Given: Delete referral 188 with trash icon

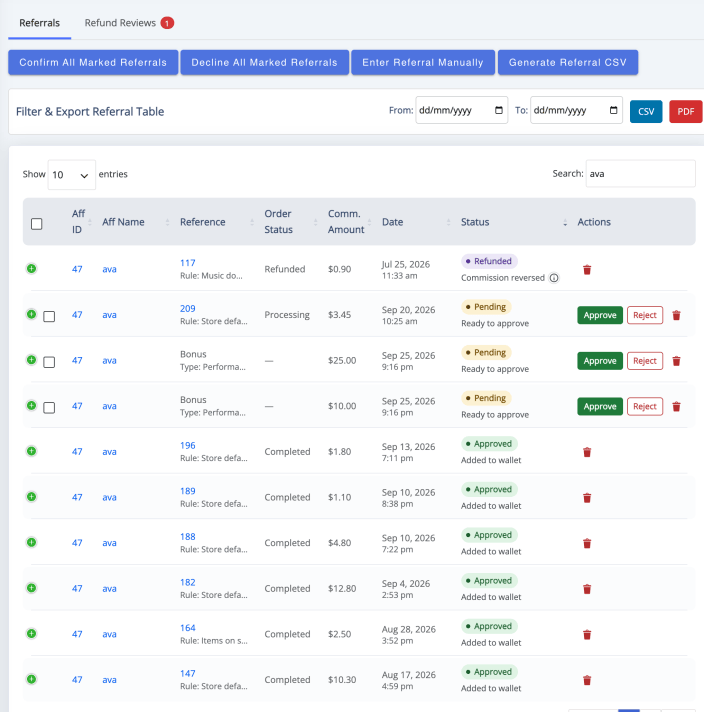Looking at the screenshot, I should pyautogui.click(x=587, y=544).
